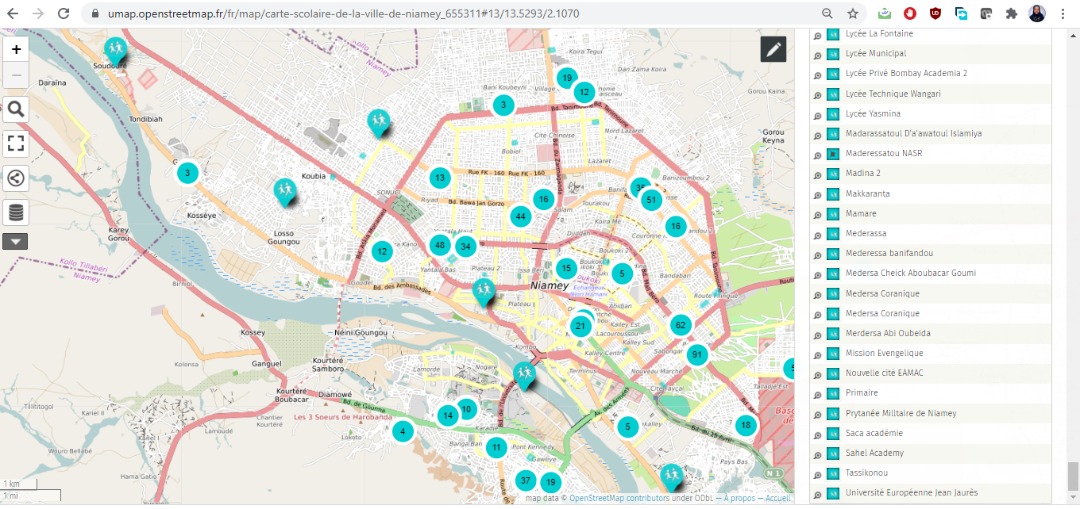Zoom in on the map with plus button

(17, 50)
